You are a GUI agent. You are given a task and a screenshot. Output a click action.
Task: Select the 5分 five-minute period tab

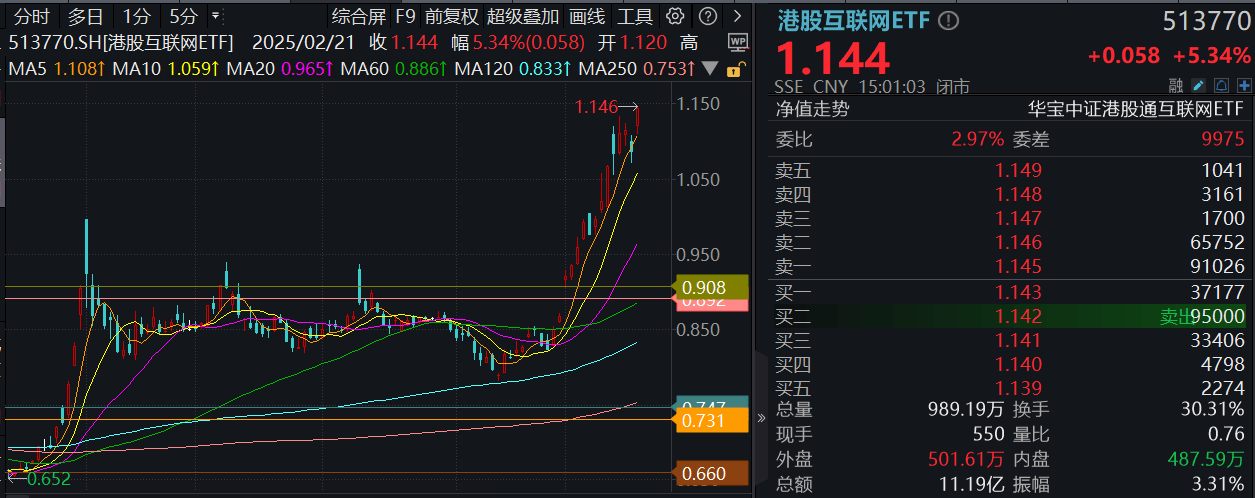(x=184, y=17)
